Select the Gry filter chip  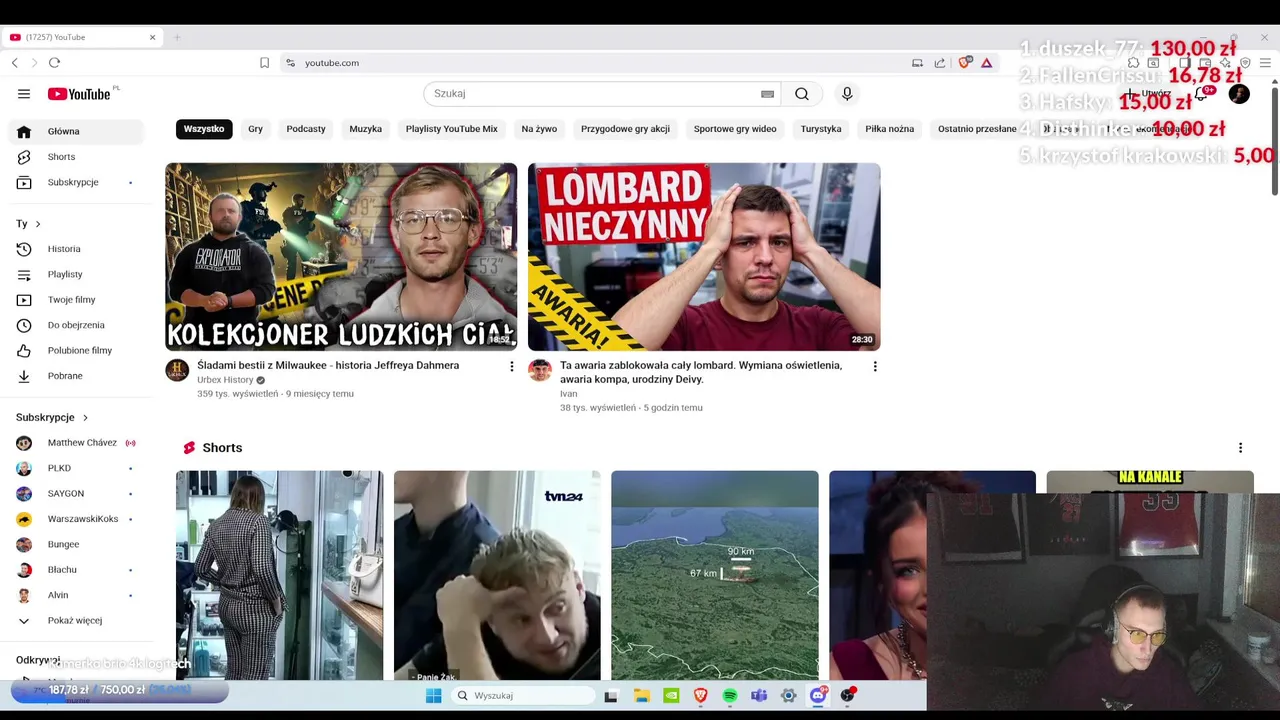click(x=256, y=129)
